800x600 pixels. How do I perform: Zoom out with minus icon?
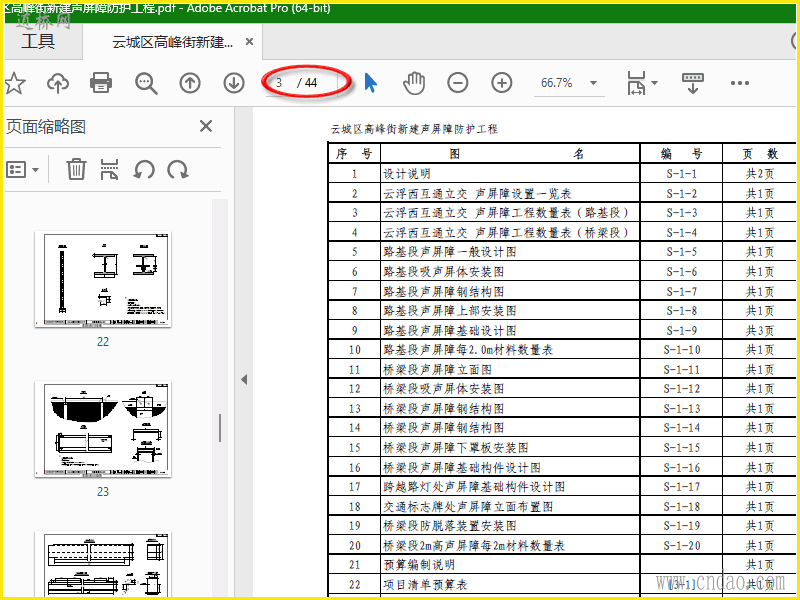(458, 83)
